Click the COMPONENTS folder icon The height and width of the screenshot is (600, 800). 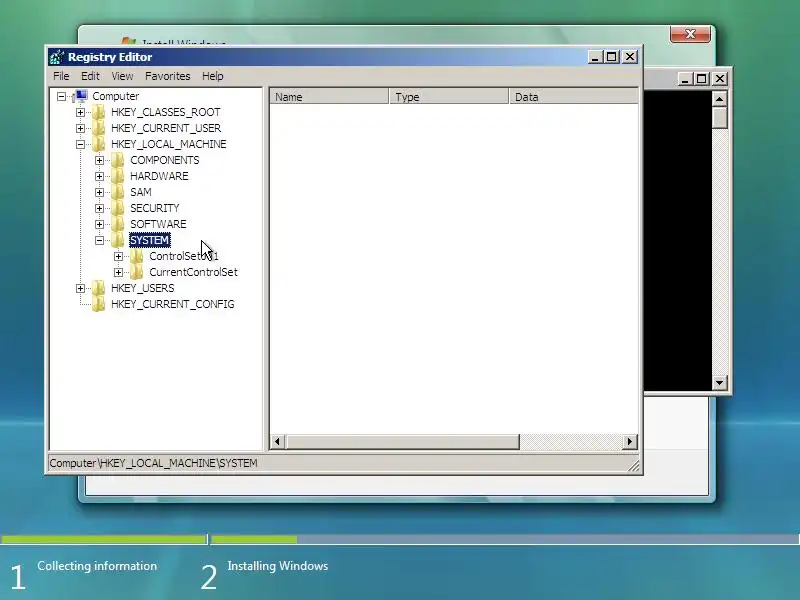pos(118,160)
